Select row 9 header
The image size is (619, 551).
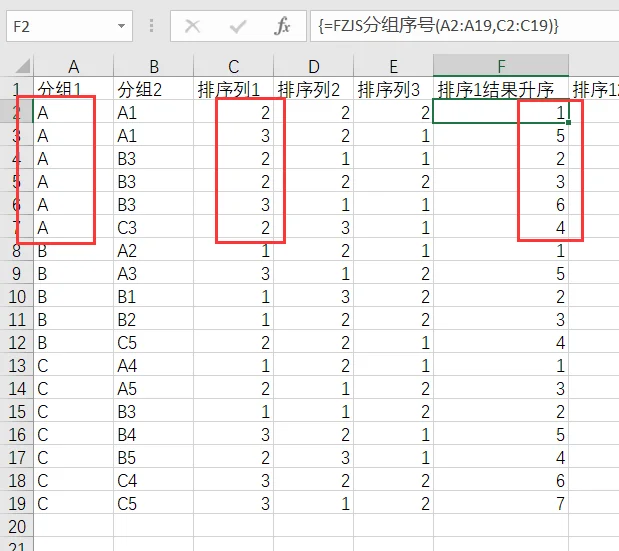17,274
